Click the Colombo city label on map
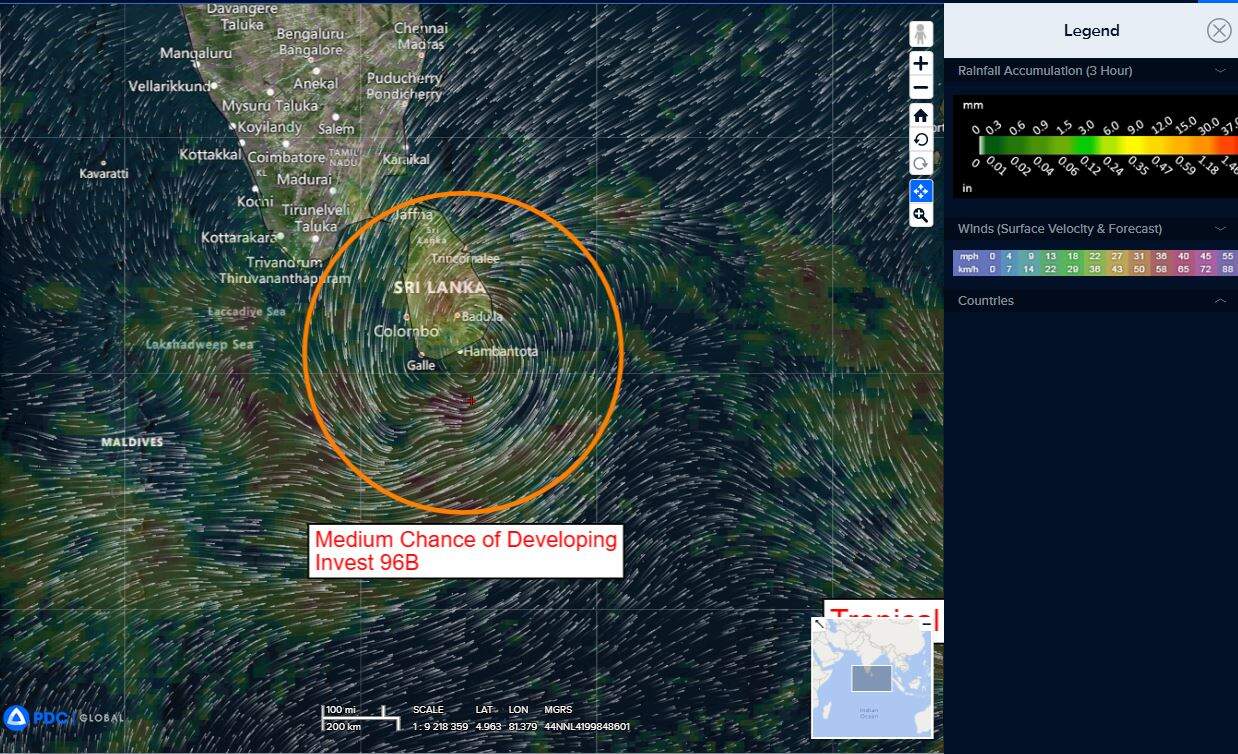 pyautogui.click(x=406, y=331)
